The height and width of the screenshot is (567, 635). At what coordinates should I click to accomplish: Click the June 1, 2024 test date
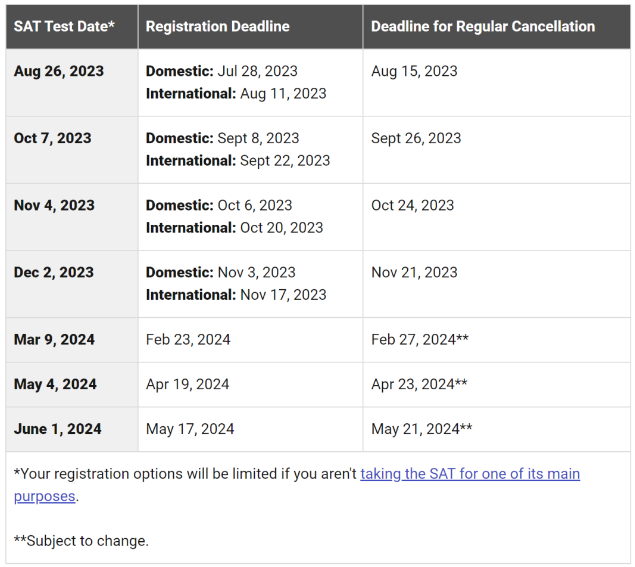(58, 429)
